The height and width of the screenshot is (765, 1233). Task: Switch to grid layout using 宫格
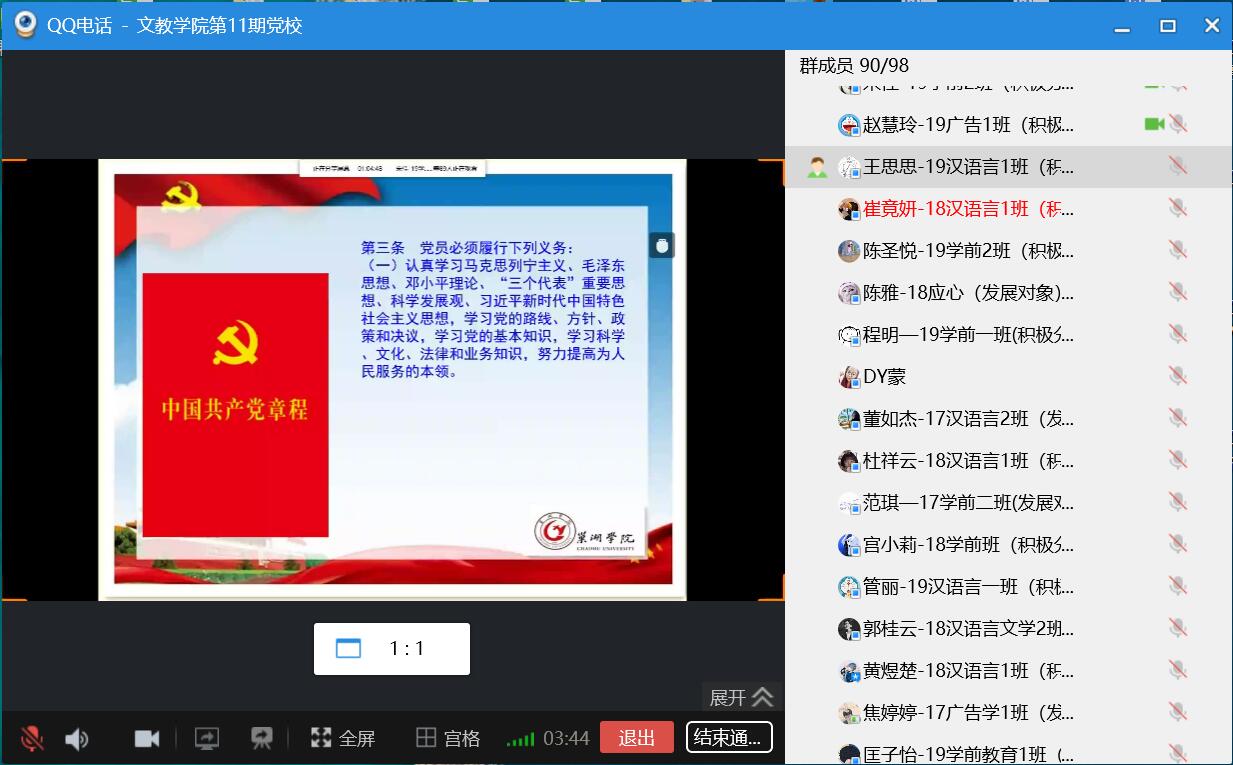tap(448, 739)
